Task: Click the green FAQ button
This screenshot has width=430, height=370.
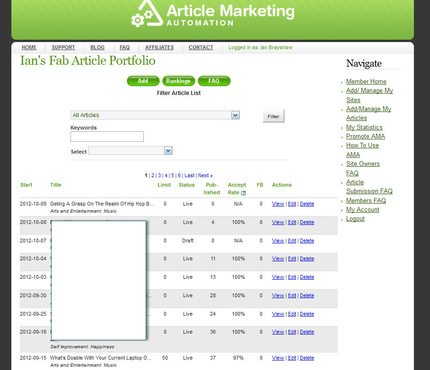Action: tap(214, 81)
